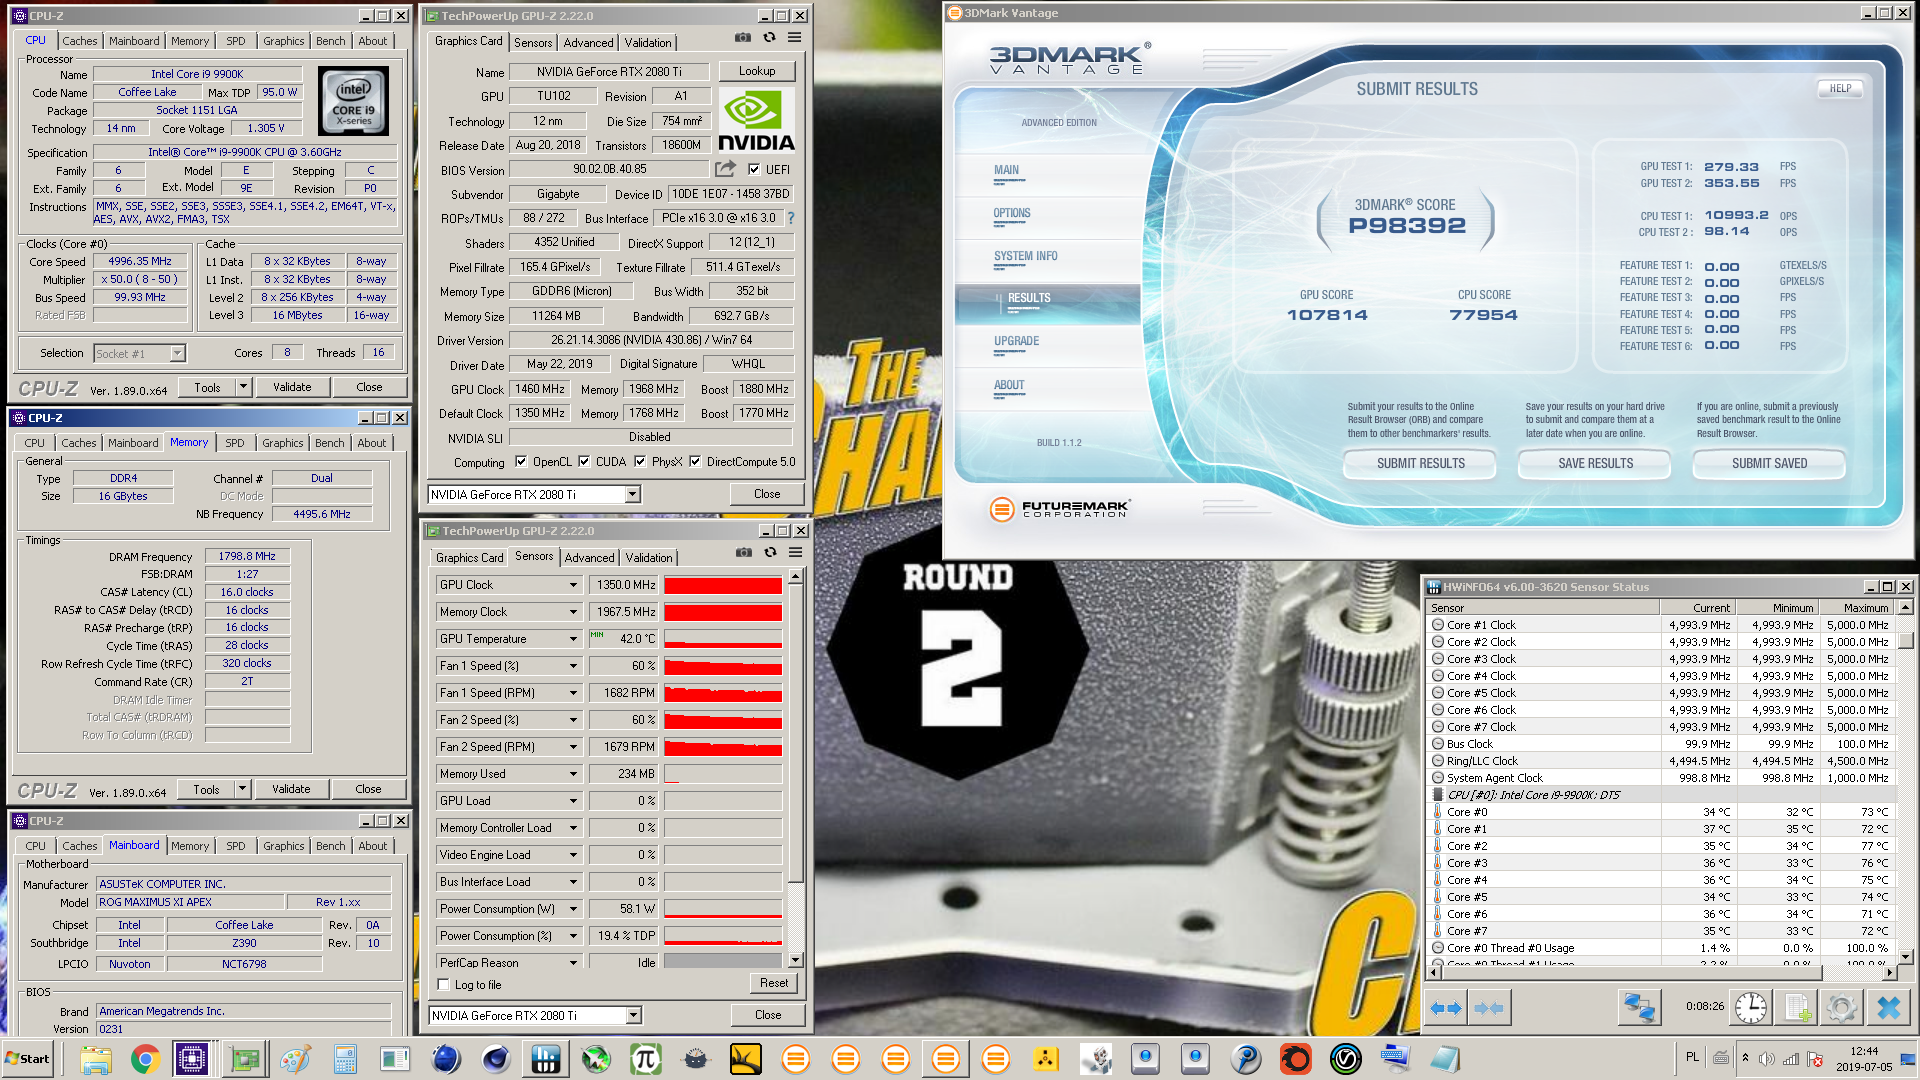Open the Fan 1 Speed (%) sensor dropdown
This screenshot has width=1920, height=1080.
574,666
